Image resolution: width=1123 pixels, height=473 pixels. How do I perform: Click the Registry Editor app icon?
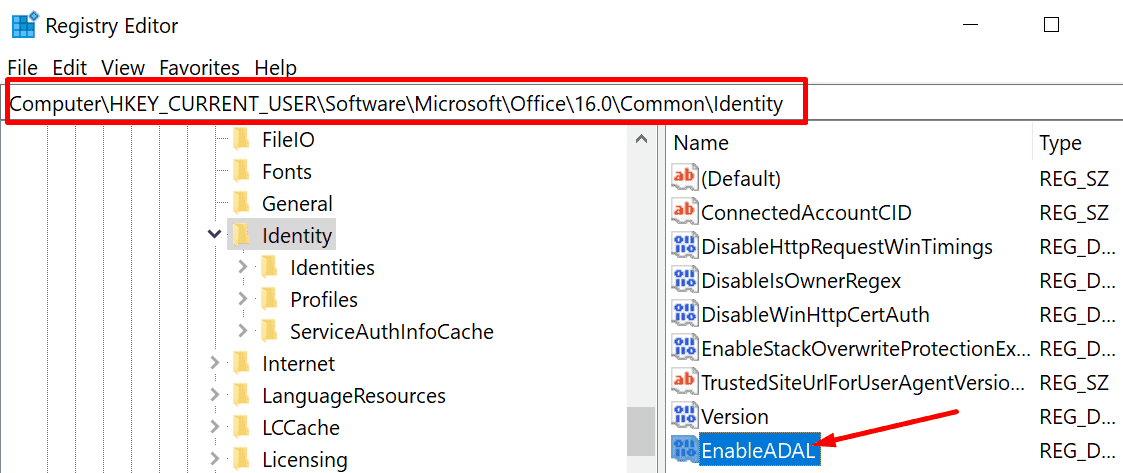tap(24, 26)
